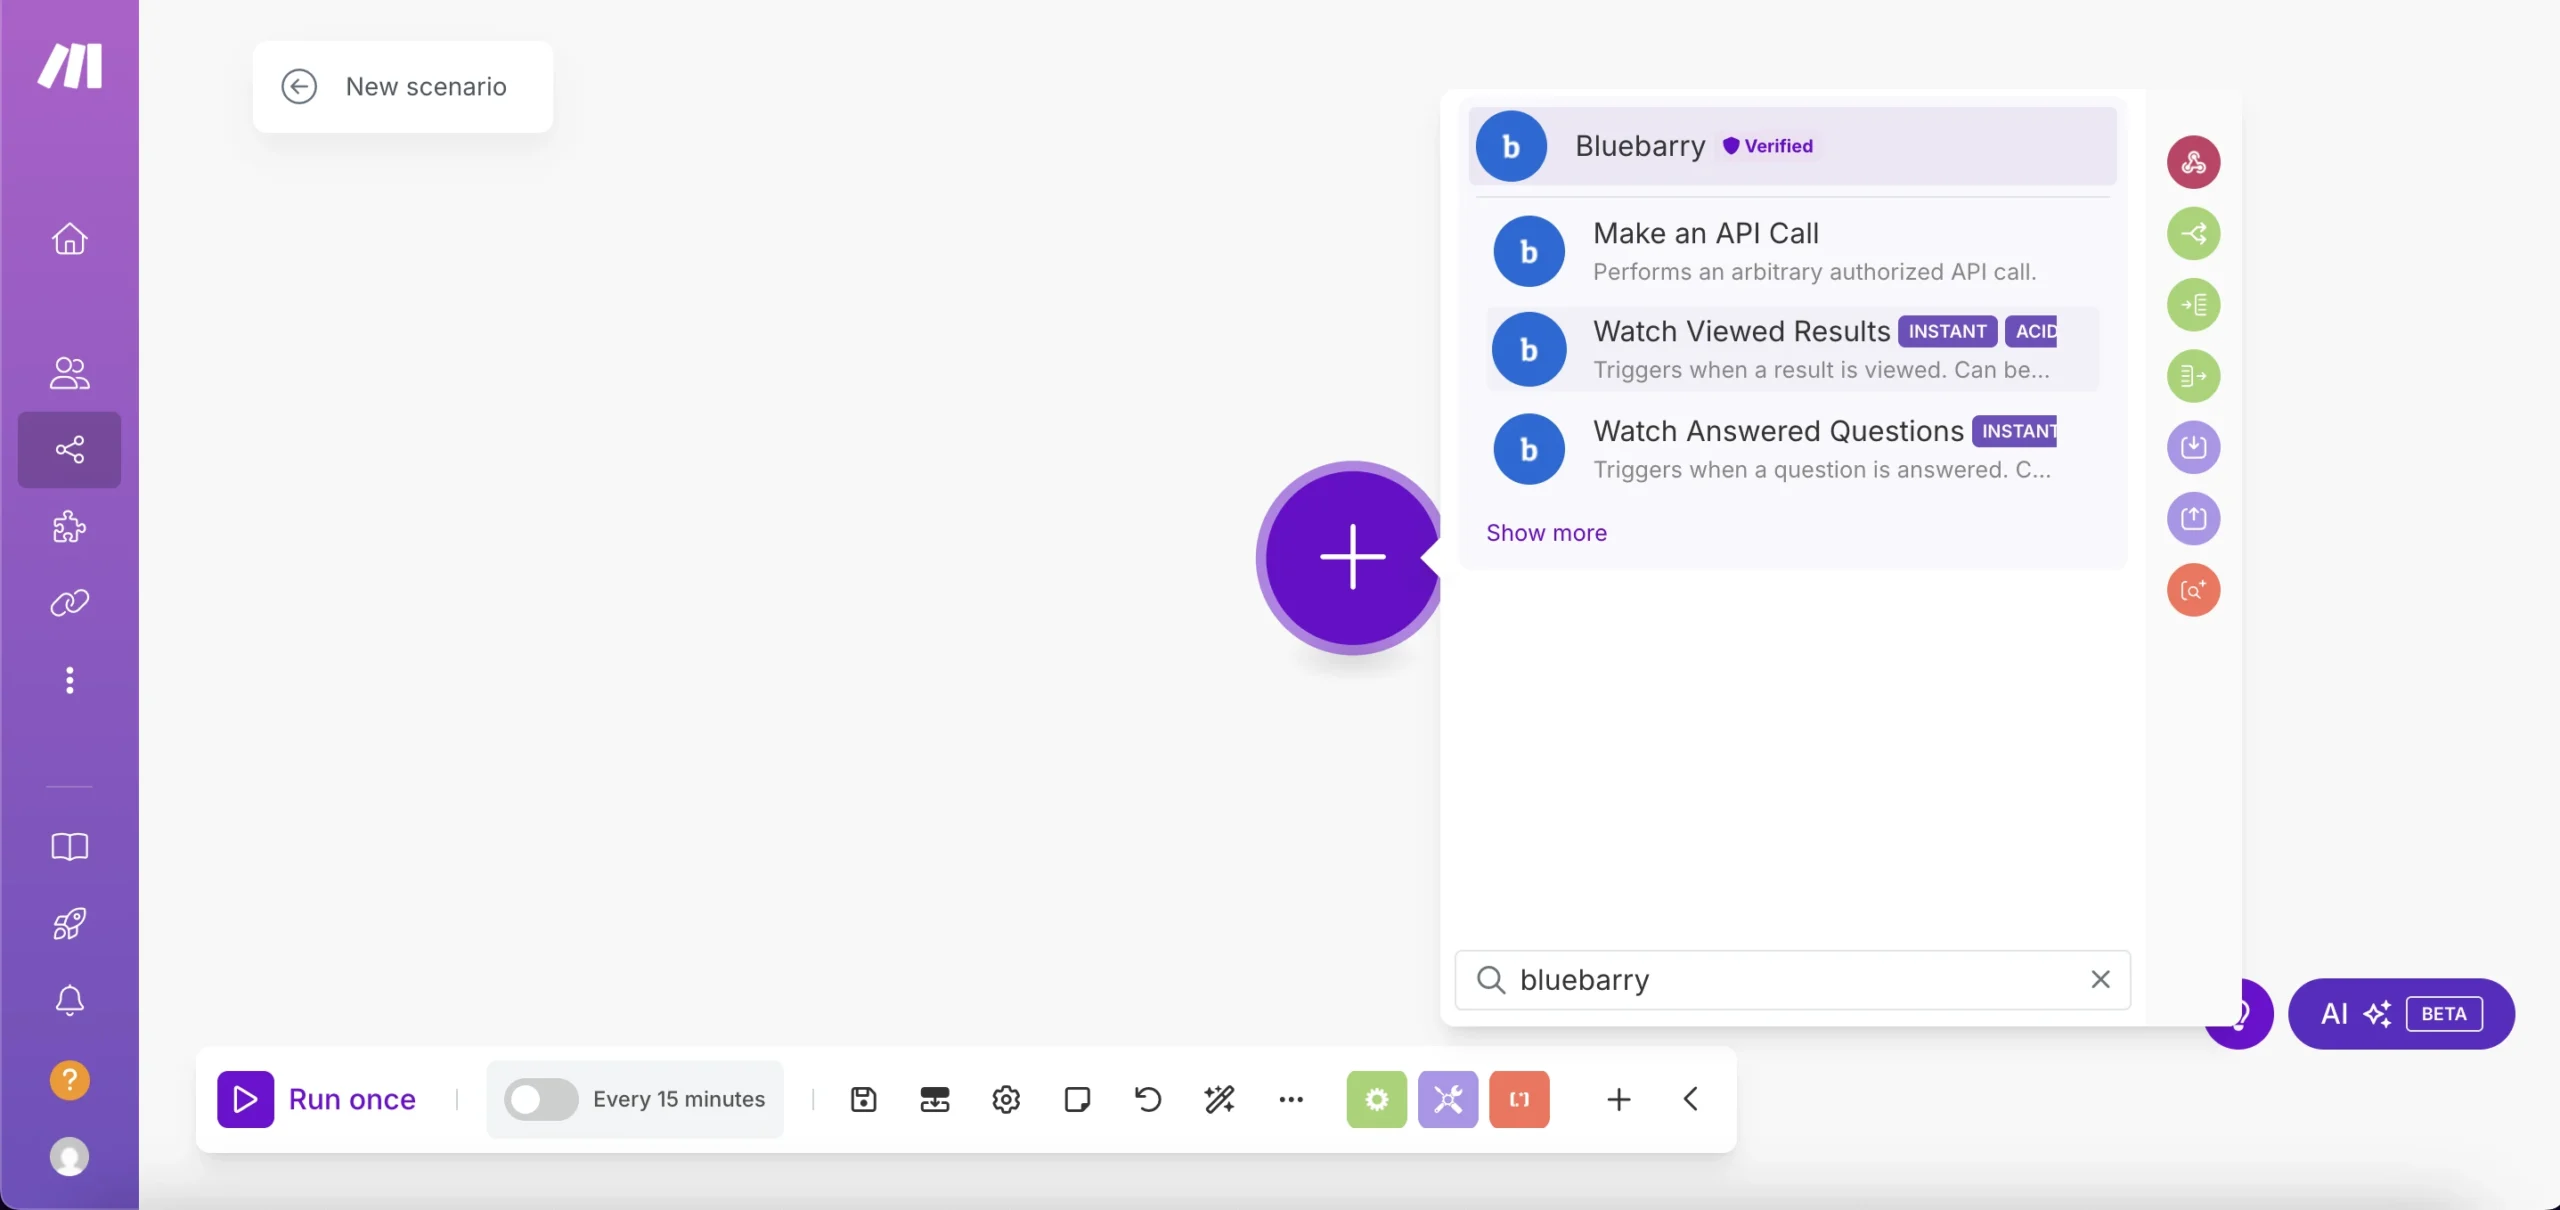
Task: Open the Home page icon
Action: (70, 239)
